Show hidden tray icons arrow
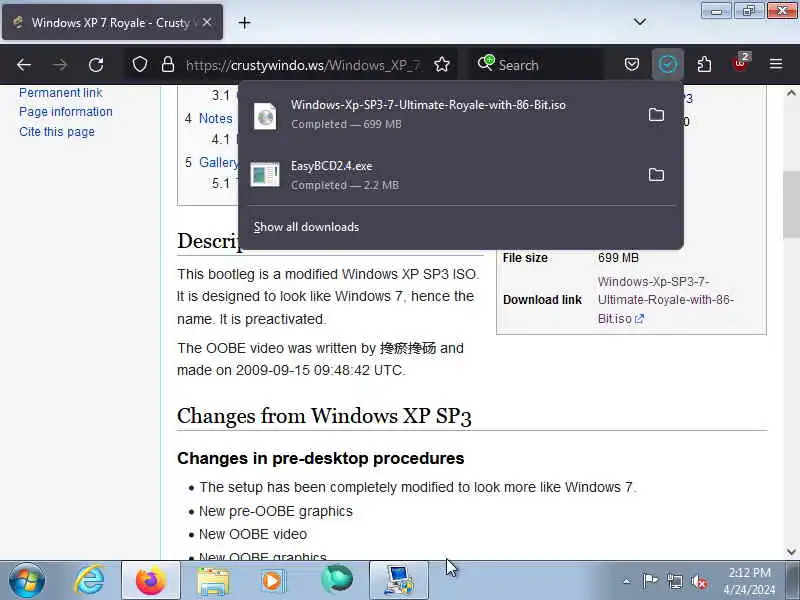 coord(627,581)
